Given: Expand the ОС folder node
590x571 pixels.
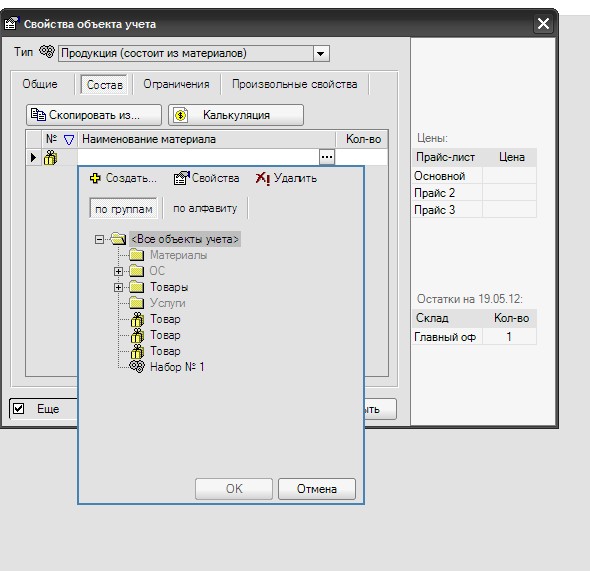Looking at the screenshot, I should [x=118, y=271].
